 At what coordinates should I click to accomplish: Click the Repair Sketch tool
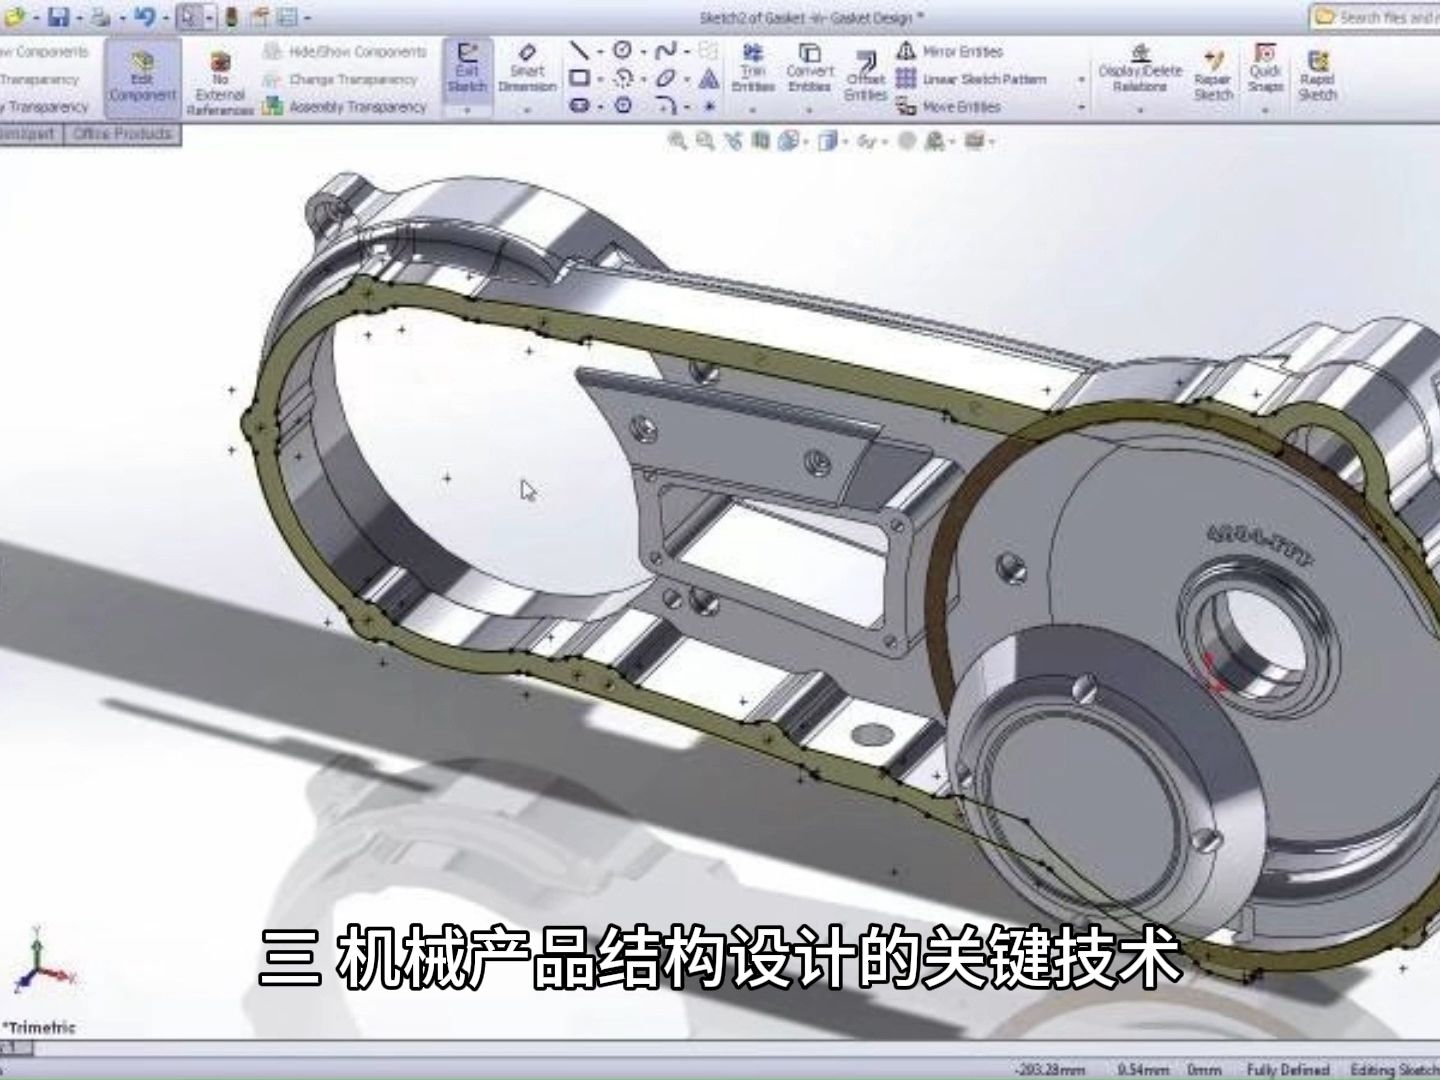[x=1213, y=74]
